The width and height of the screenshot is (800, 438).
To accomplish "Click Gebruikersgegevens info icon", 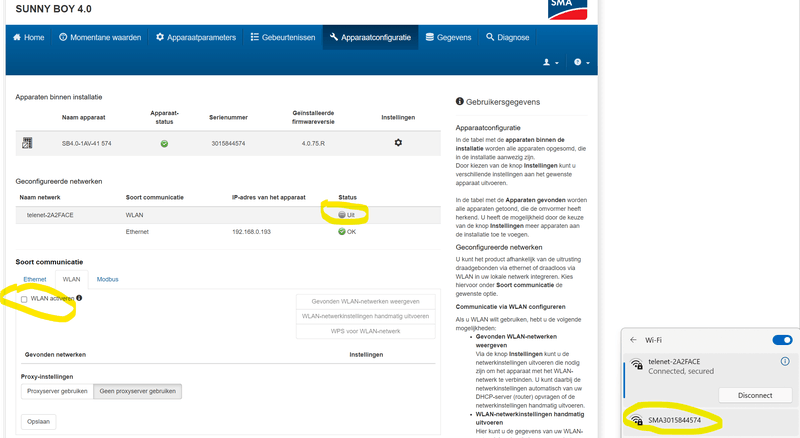I will (x=460, y=102).
